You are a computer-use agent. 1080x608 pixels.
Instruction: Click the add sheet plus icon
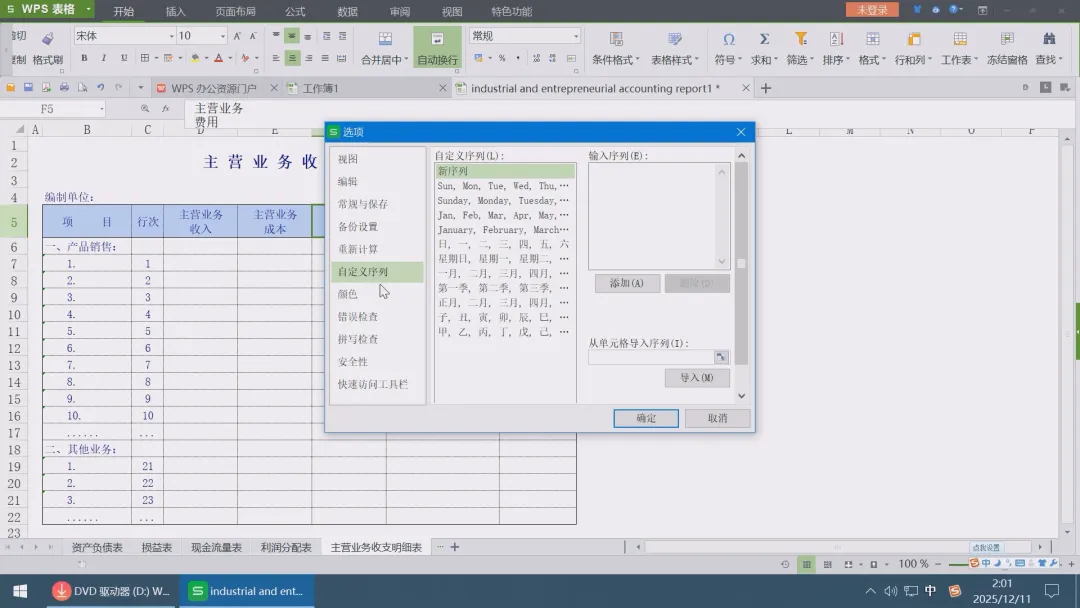pos(455,547)
